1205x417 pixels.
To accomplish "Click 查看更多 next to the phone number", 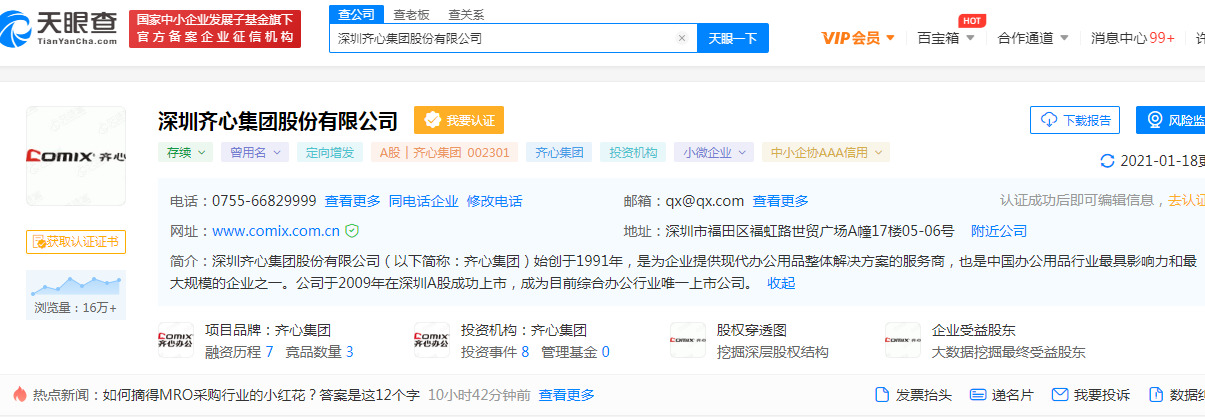I will tap(352, 201).
